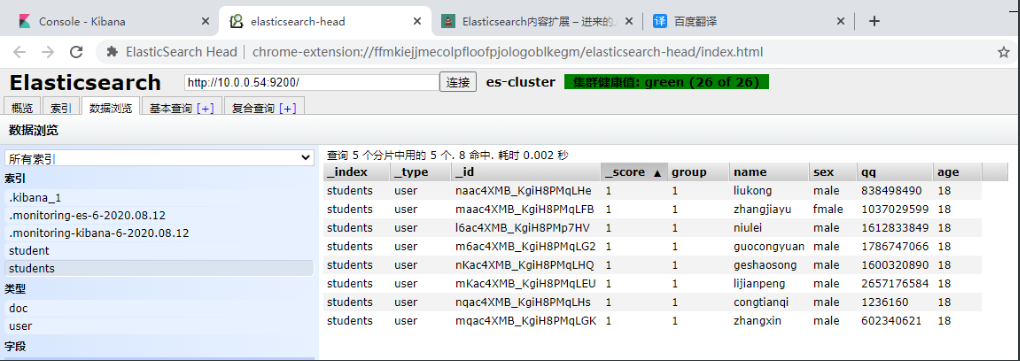The height and width of the screenshot is (361, 1020).
Task: Click the browser back arrow
Action: click(20, 52)
